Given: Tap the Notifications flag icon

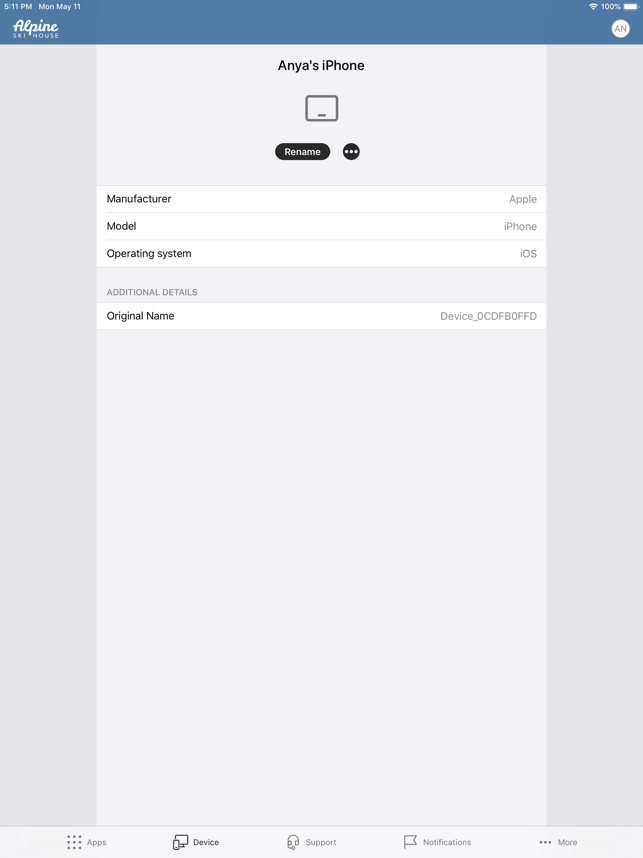Looking at the screenshot, I should [x=410, y=842].
